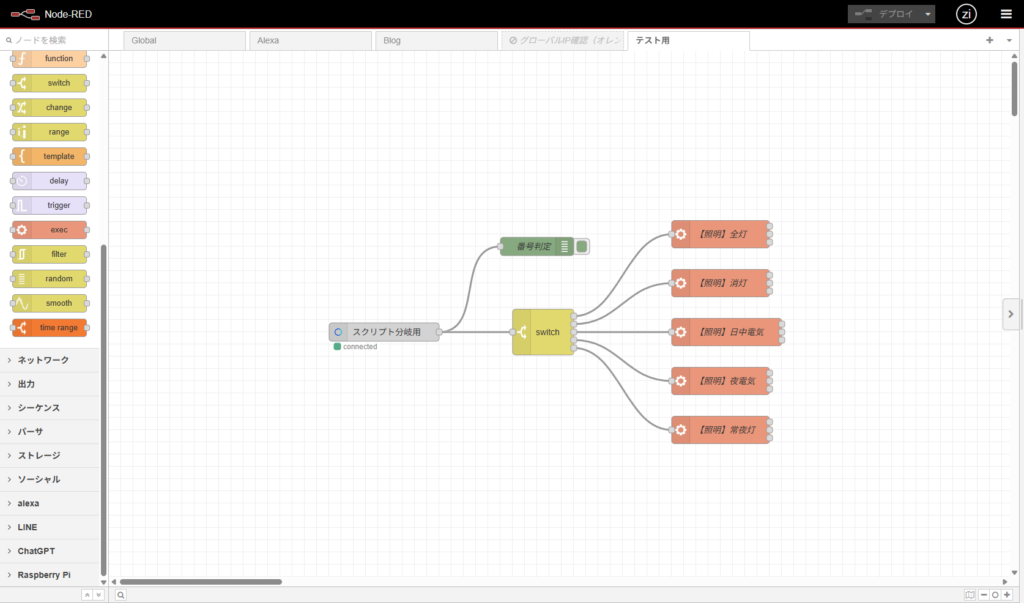Image resolution: width=1024 pixels, height=603 pixels.
Task: Click the horizontal canvas scrollbar
Action: (x=200, y=581)
